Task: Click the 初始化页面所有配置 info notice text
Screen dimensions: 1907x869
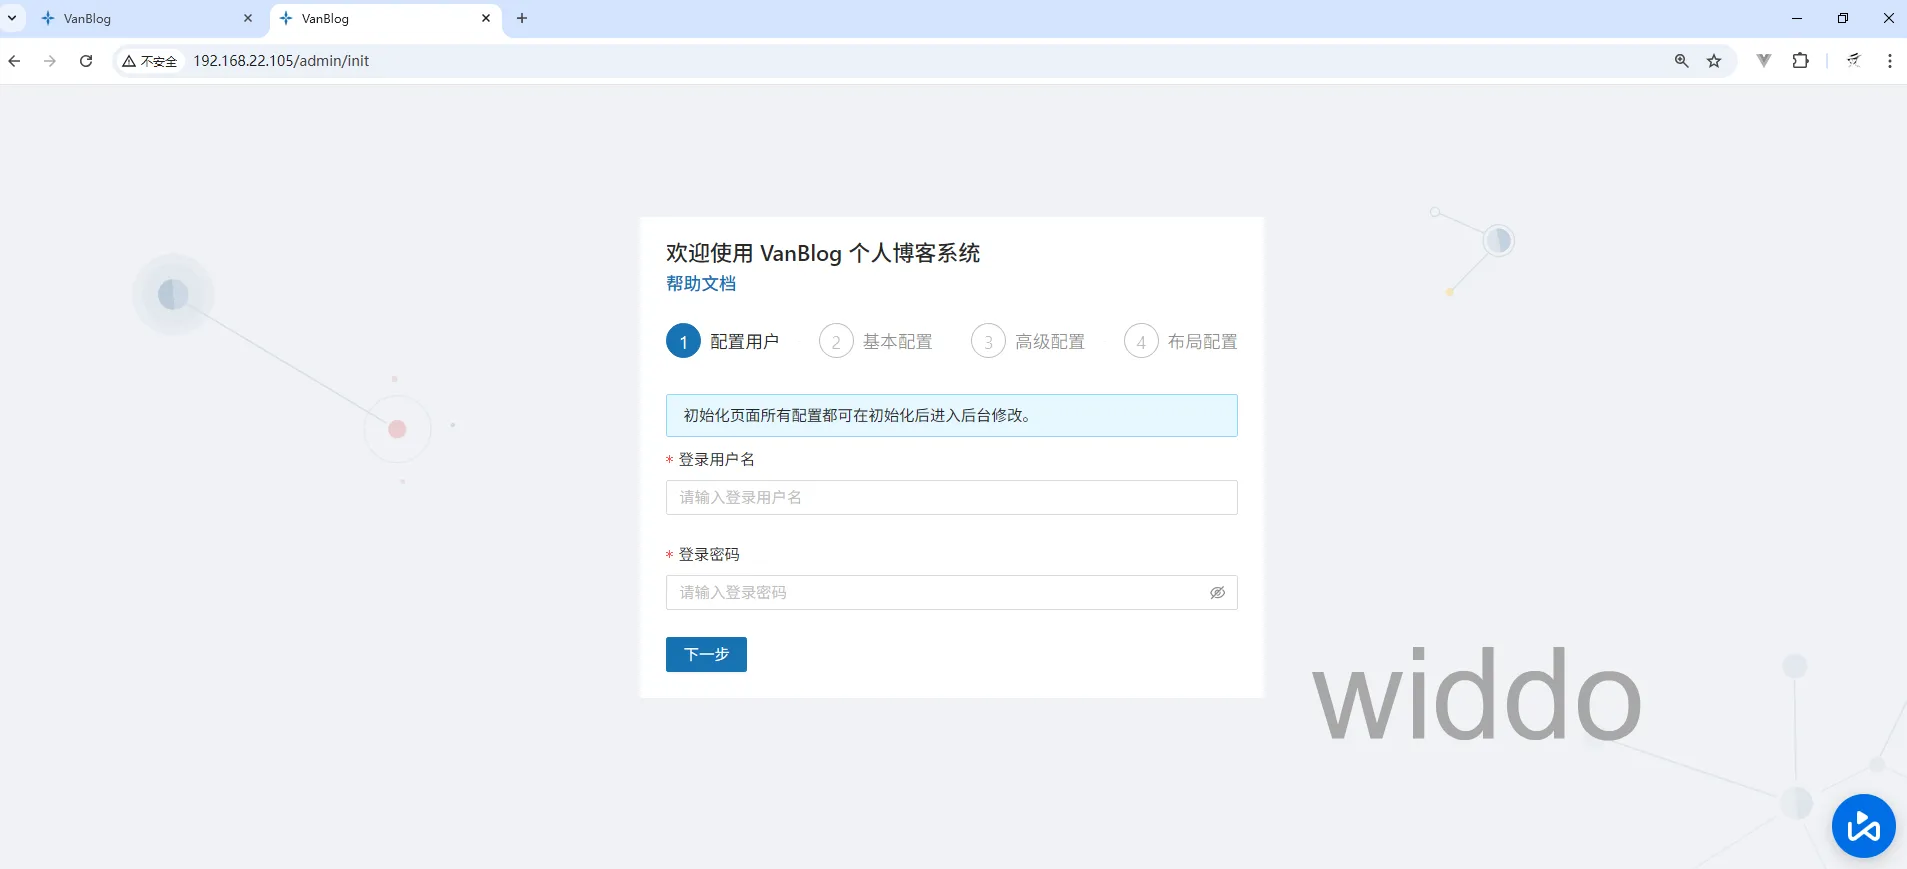Action: point(857,416)
